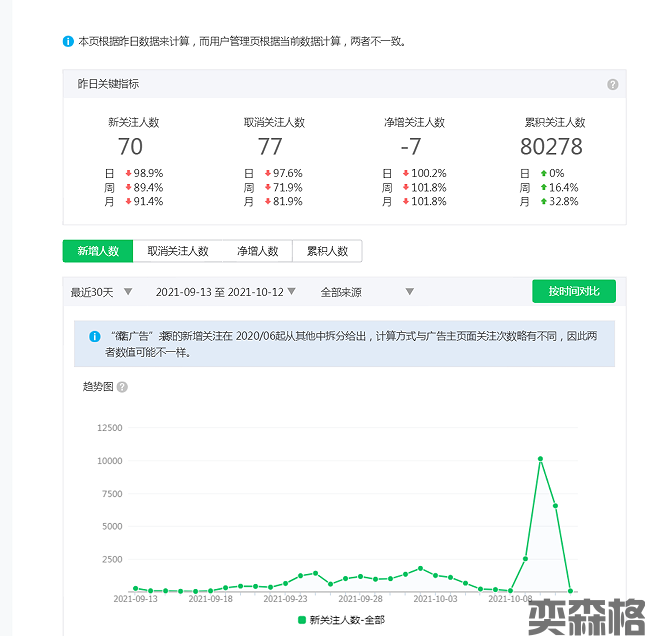Click the question mark beside 趋势图

point(122,386)
